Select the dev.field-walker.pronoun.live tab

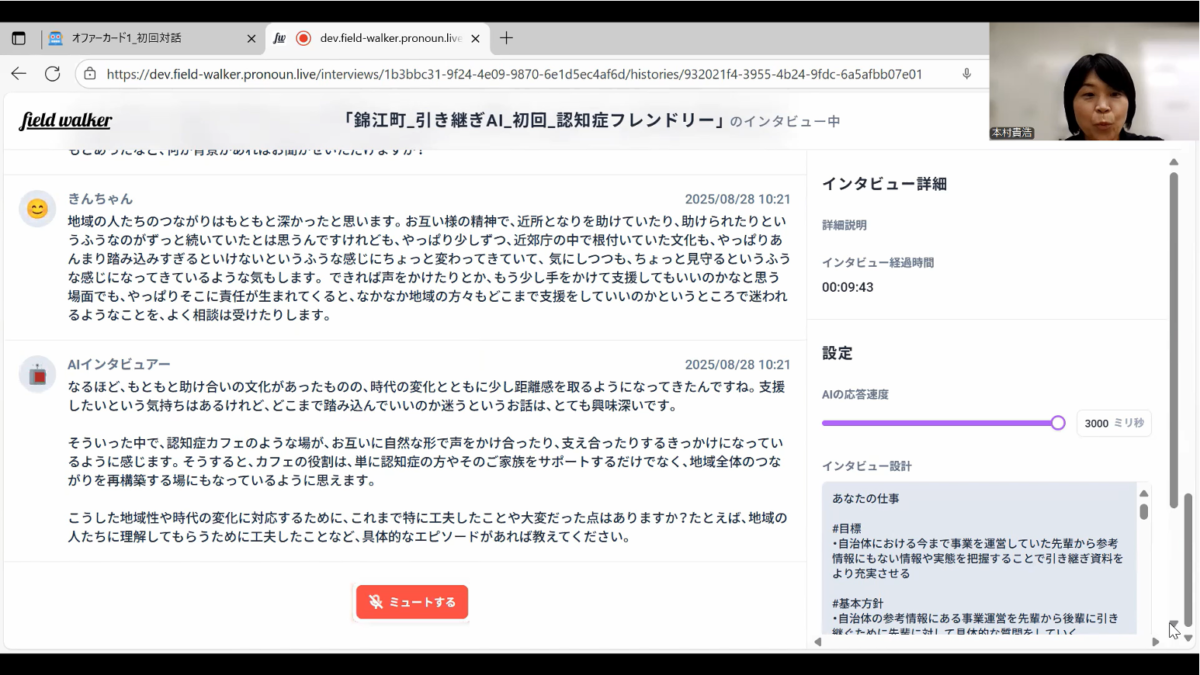(x=390, y=38)
